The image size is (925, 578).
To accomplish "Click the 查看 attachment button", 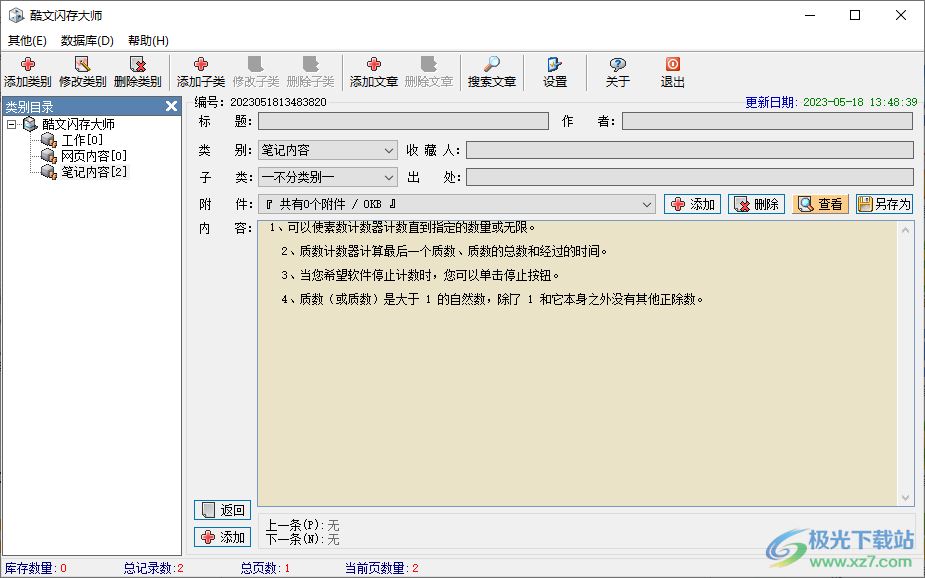I will [821, 204].
